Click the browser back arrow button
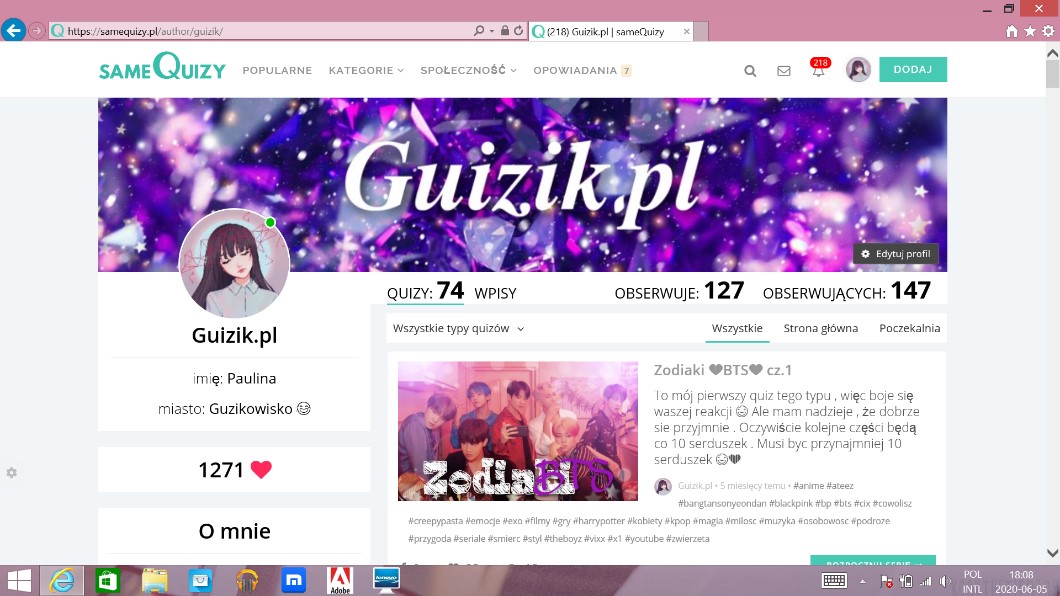1060x596 pixels. coord(14,31)
